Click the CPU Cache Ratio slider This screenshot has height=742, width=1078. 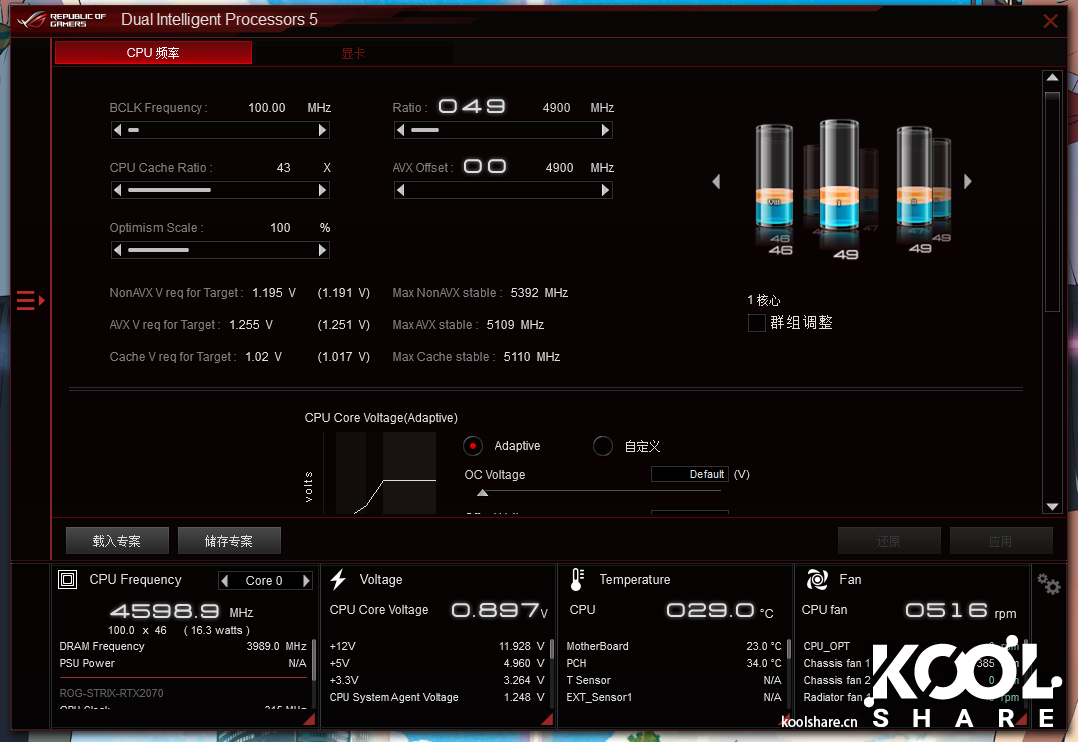pos(219,190)
